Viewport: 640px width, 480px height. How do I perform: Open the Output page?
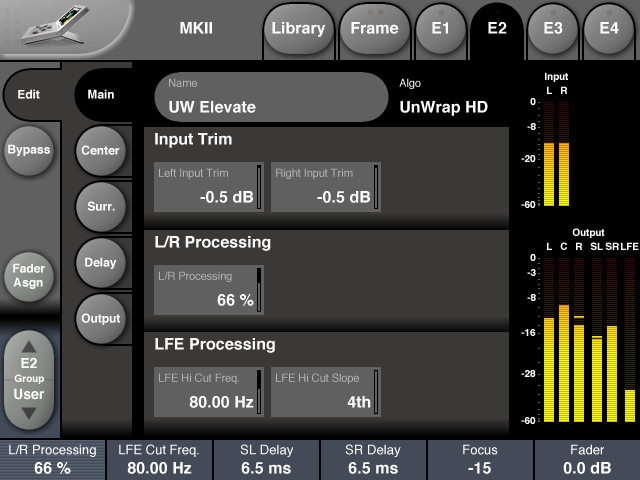[101, 319]
